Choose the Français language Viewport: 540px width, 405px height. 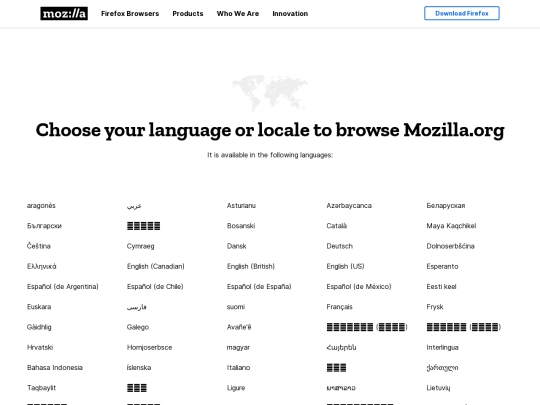[340, 307]
